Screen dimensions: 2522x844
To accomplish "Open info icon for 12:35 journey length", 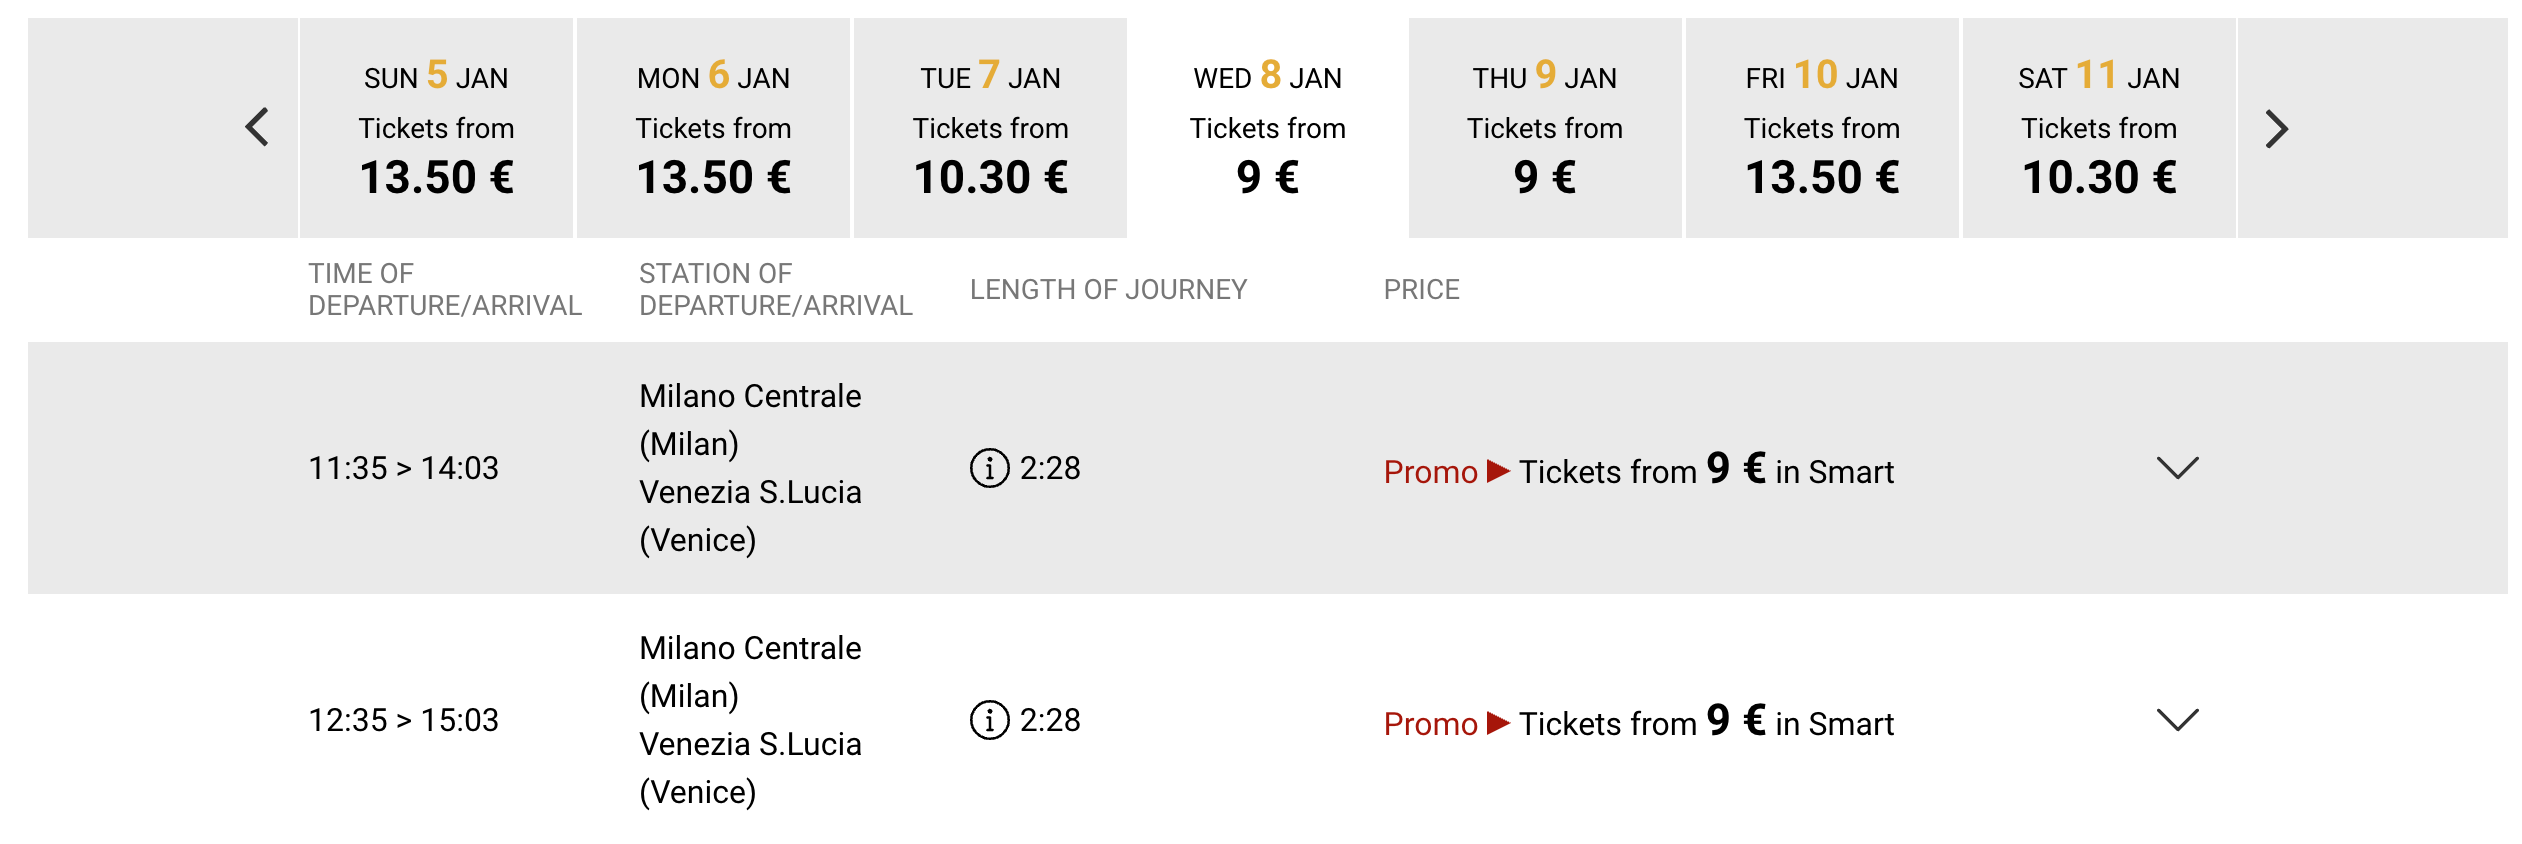I will 989,719.
